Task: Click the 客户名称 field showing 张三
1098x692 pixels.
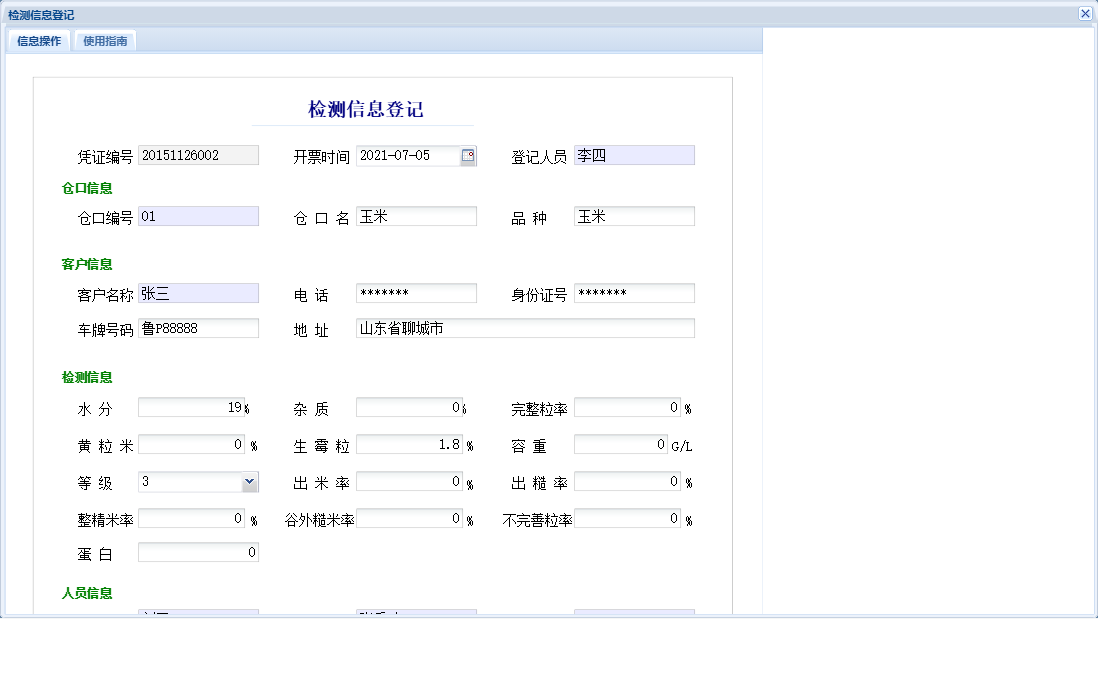Action: pyautogui.click(x=198, y=292)
